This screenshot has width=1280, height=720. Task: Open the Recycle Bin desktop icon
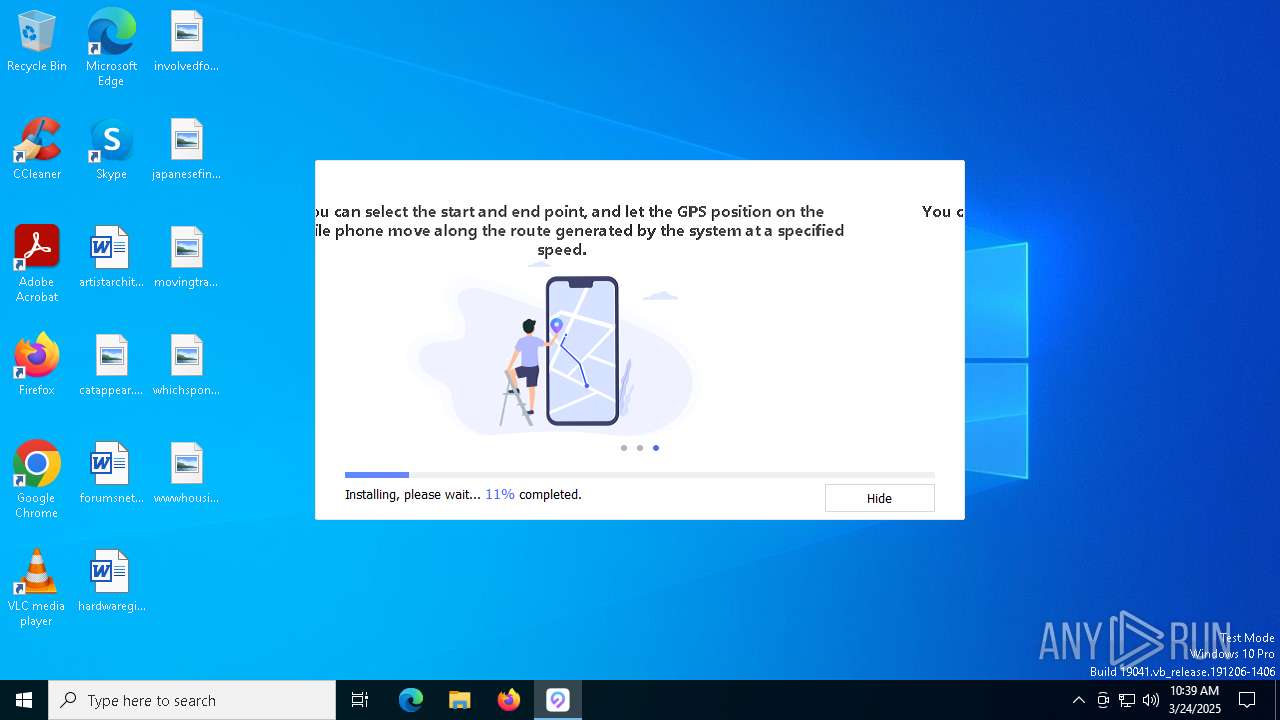[37, 42]
